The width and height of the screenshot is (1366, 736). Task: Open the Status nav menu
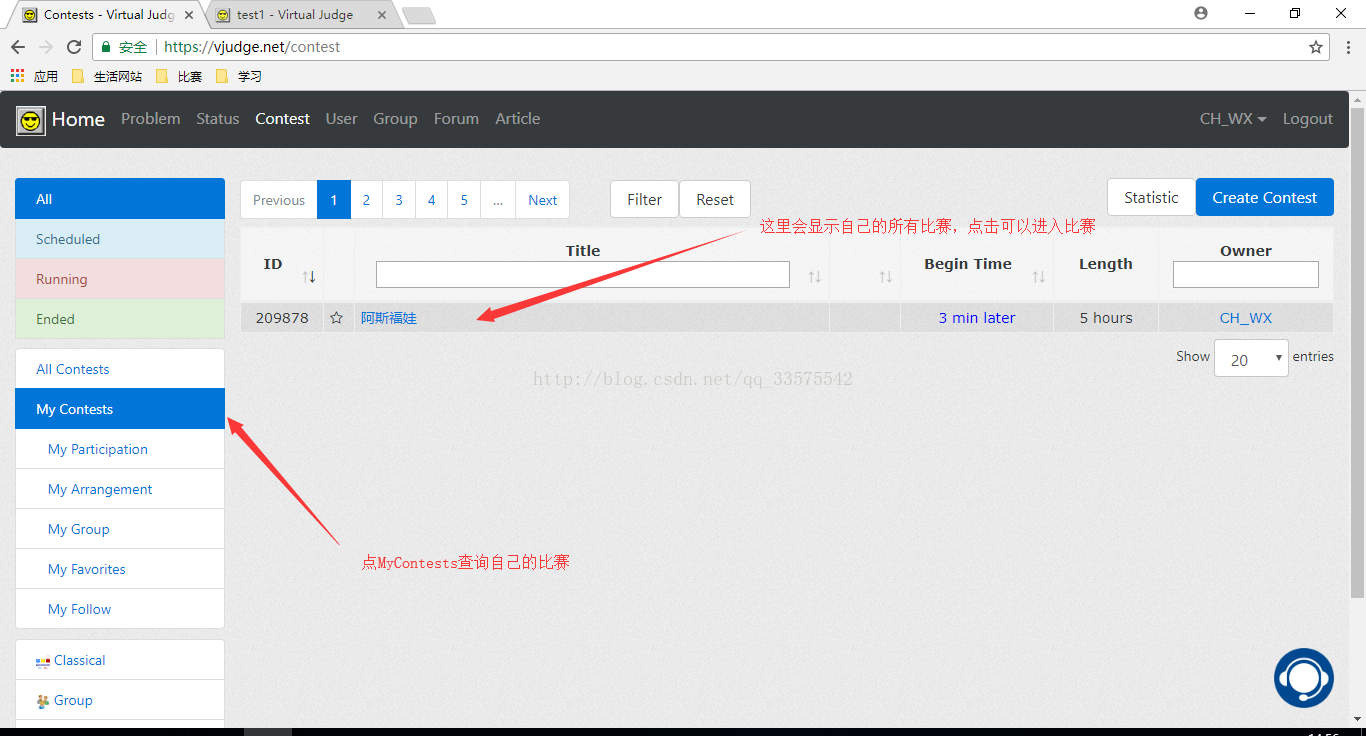coord(218,119)
